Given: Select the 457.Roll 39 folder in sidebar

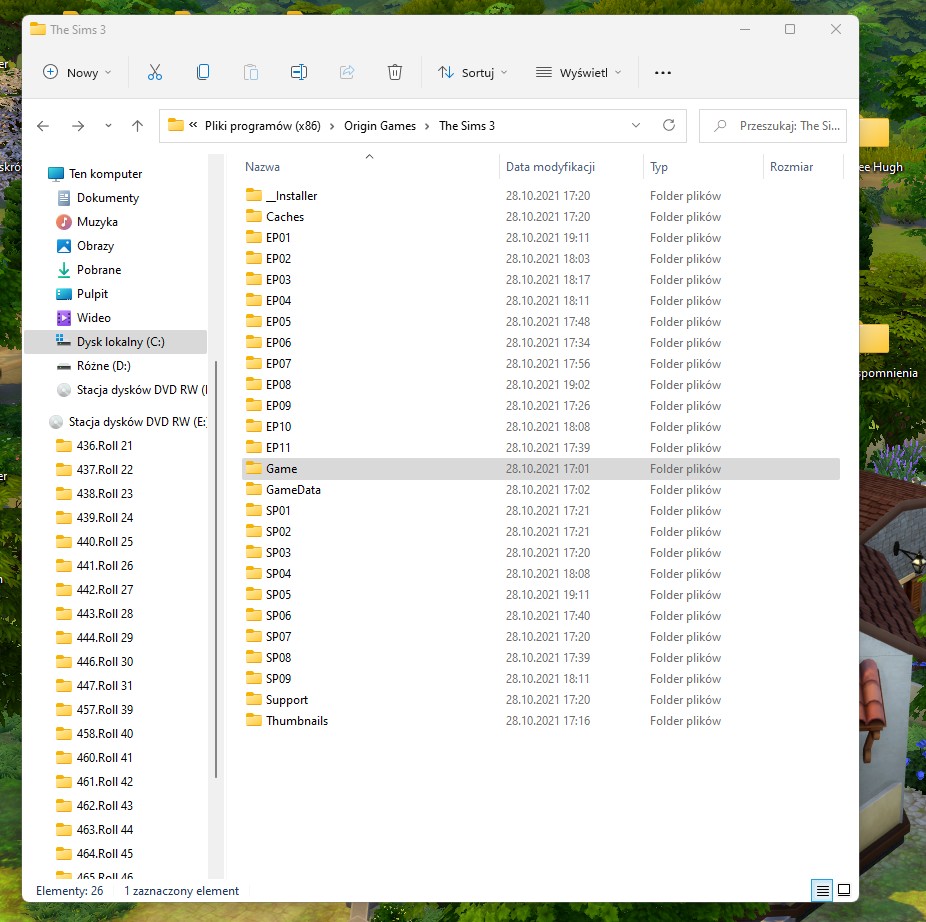Looking at the screenshot, I should coord(94,709).
